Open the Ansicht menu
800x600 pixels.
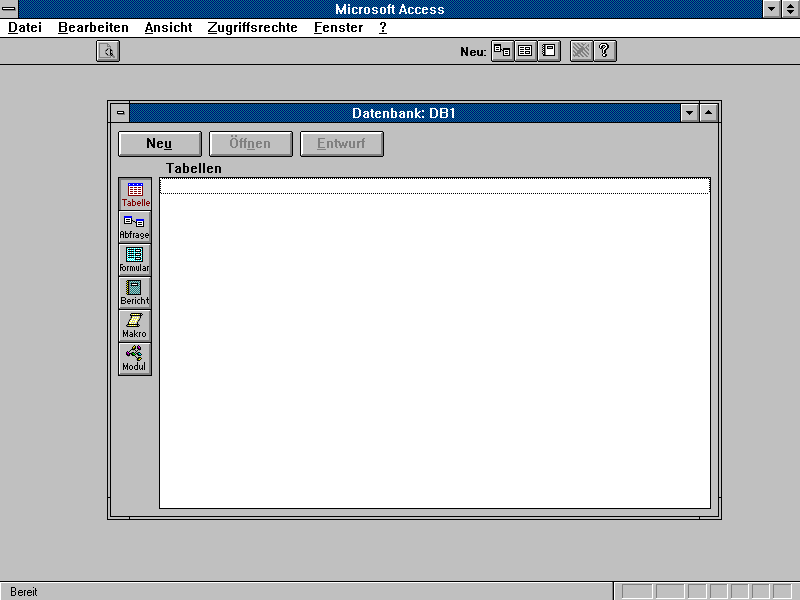click(x=168, y=28)
